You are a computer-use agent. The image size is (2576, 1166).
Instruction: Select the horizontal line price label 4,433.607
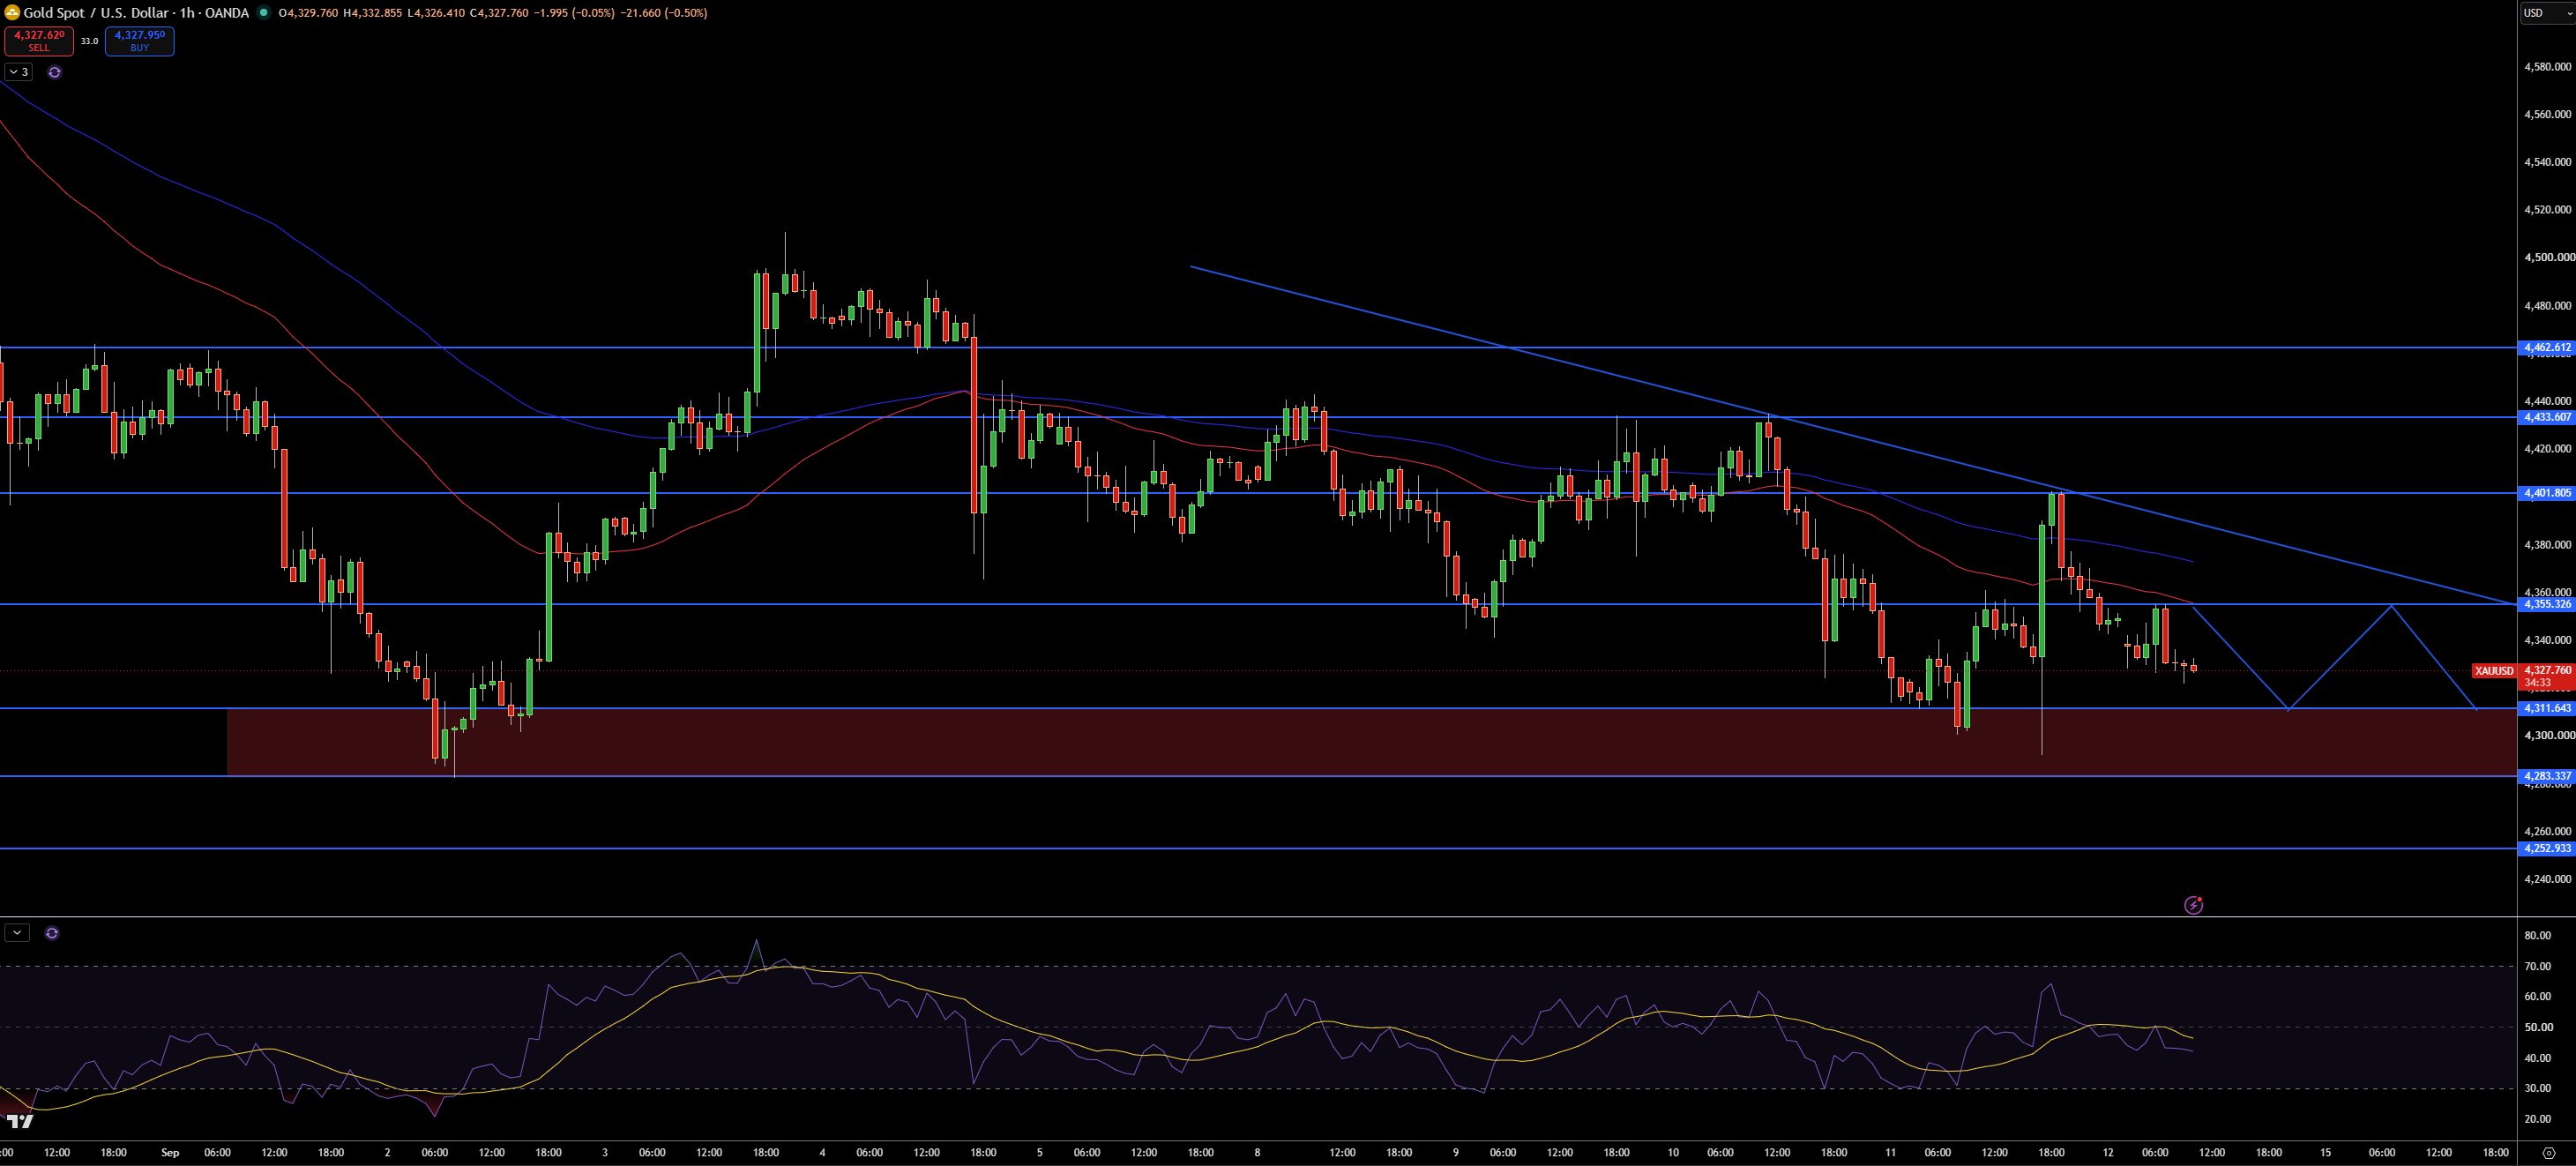pos(2546,417)
